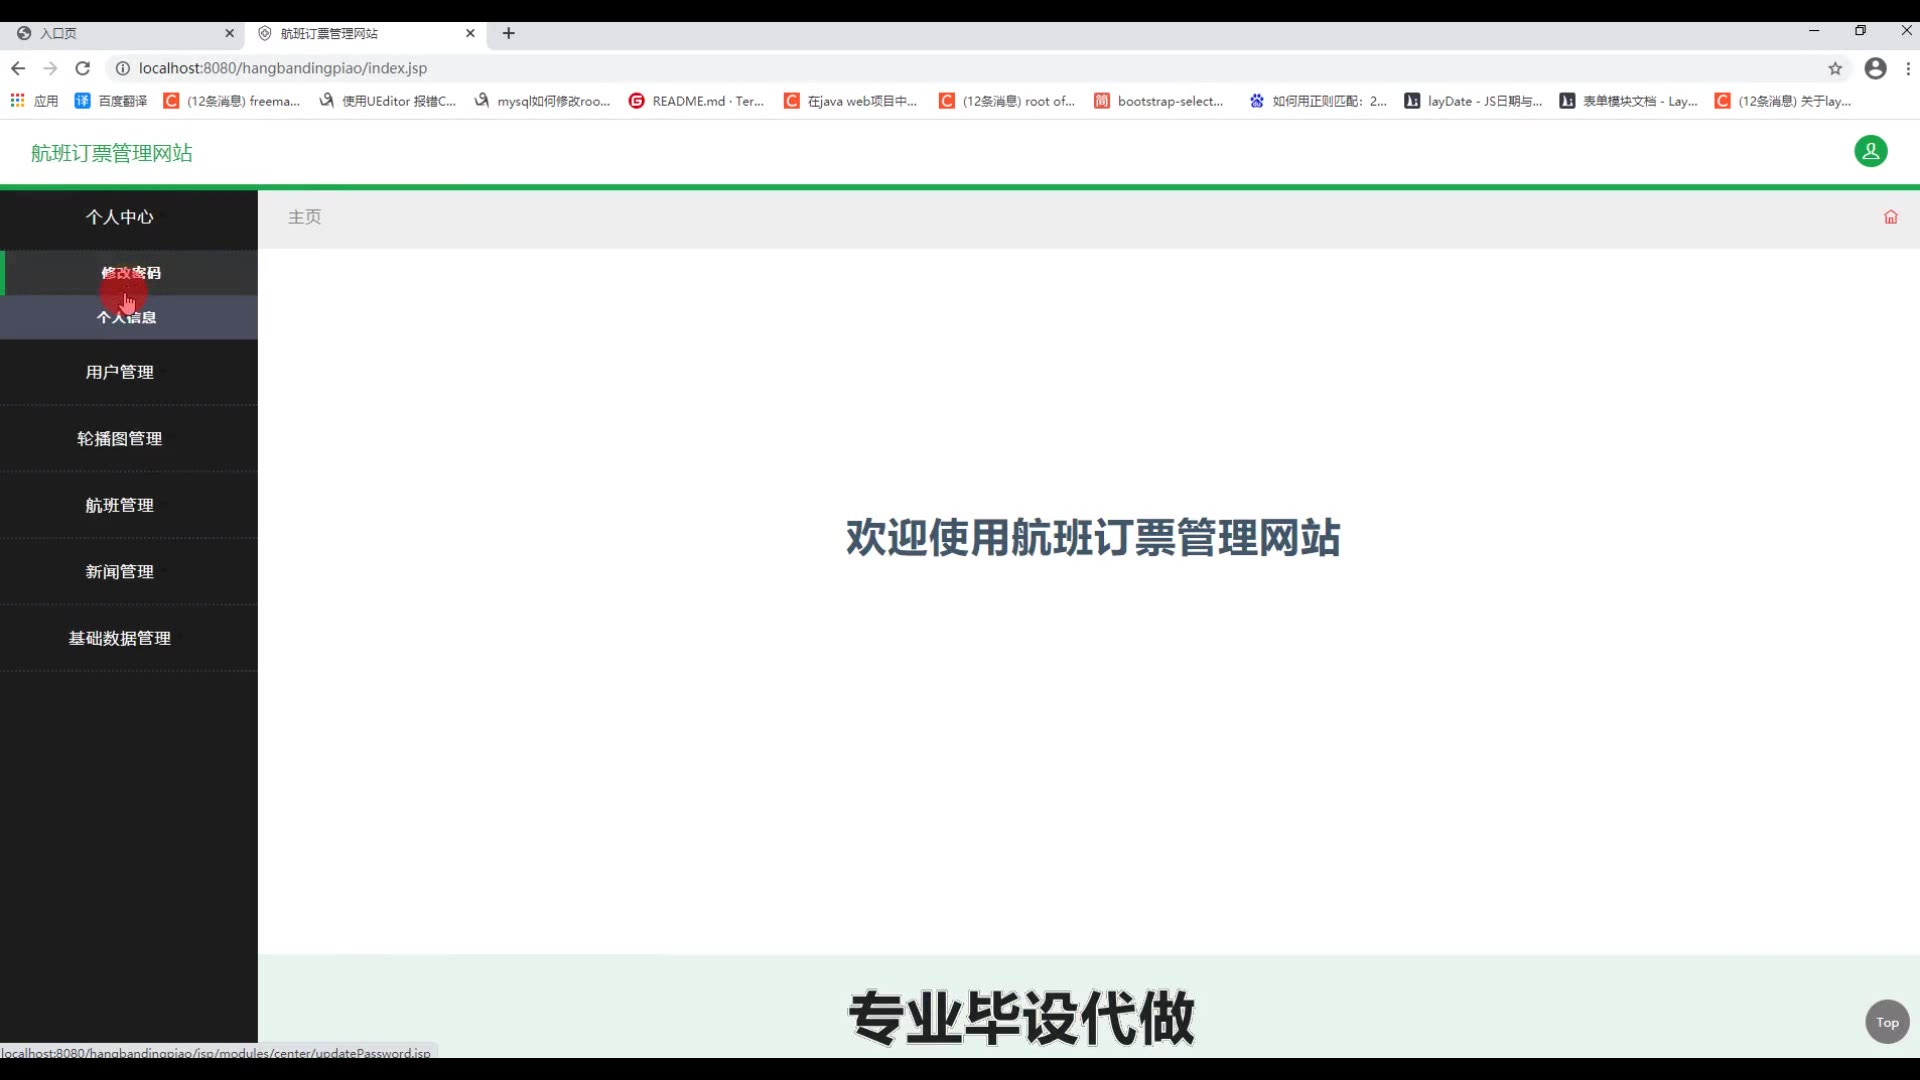Expand the 用户管理 sidebar menu
Viewport: 1920px width, 1080px height.
(x=119, y=372)
